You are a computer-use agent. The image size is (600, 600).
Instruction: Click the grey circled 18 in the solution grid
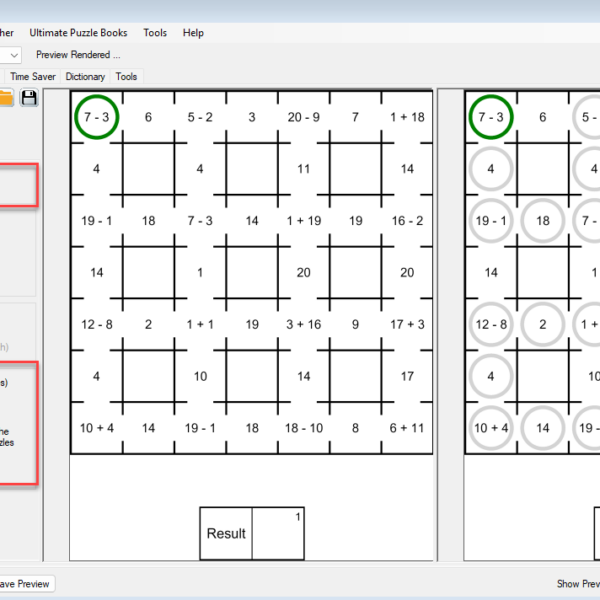[x=542, y=221]
